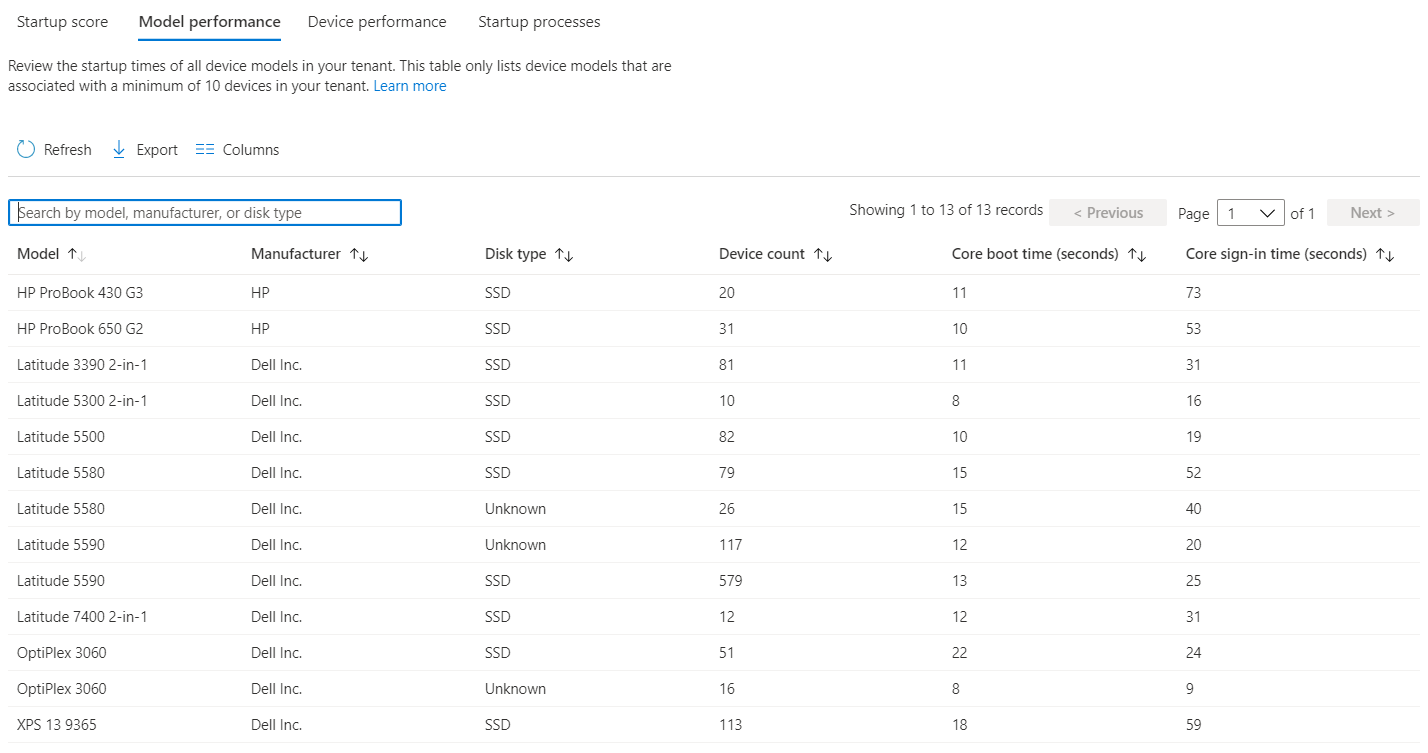Open the Page number dropdown
This screenshot has height=753, width=1428.
click(1250, 212)
